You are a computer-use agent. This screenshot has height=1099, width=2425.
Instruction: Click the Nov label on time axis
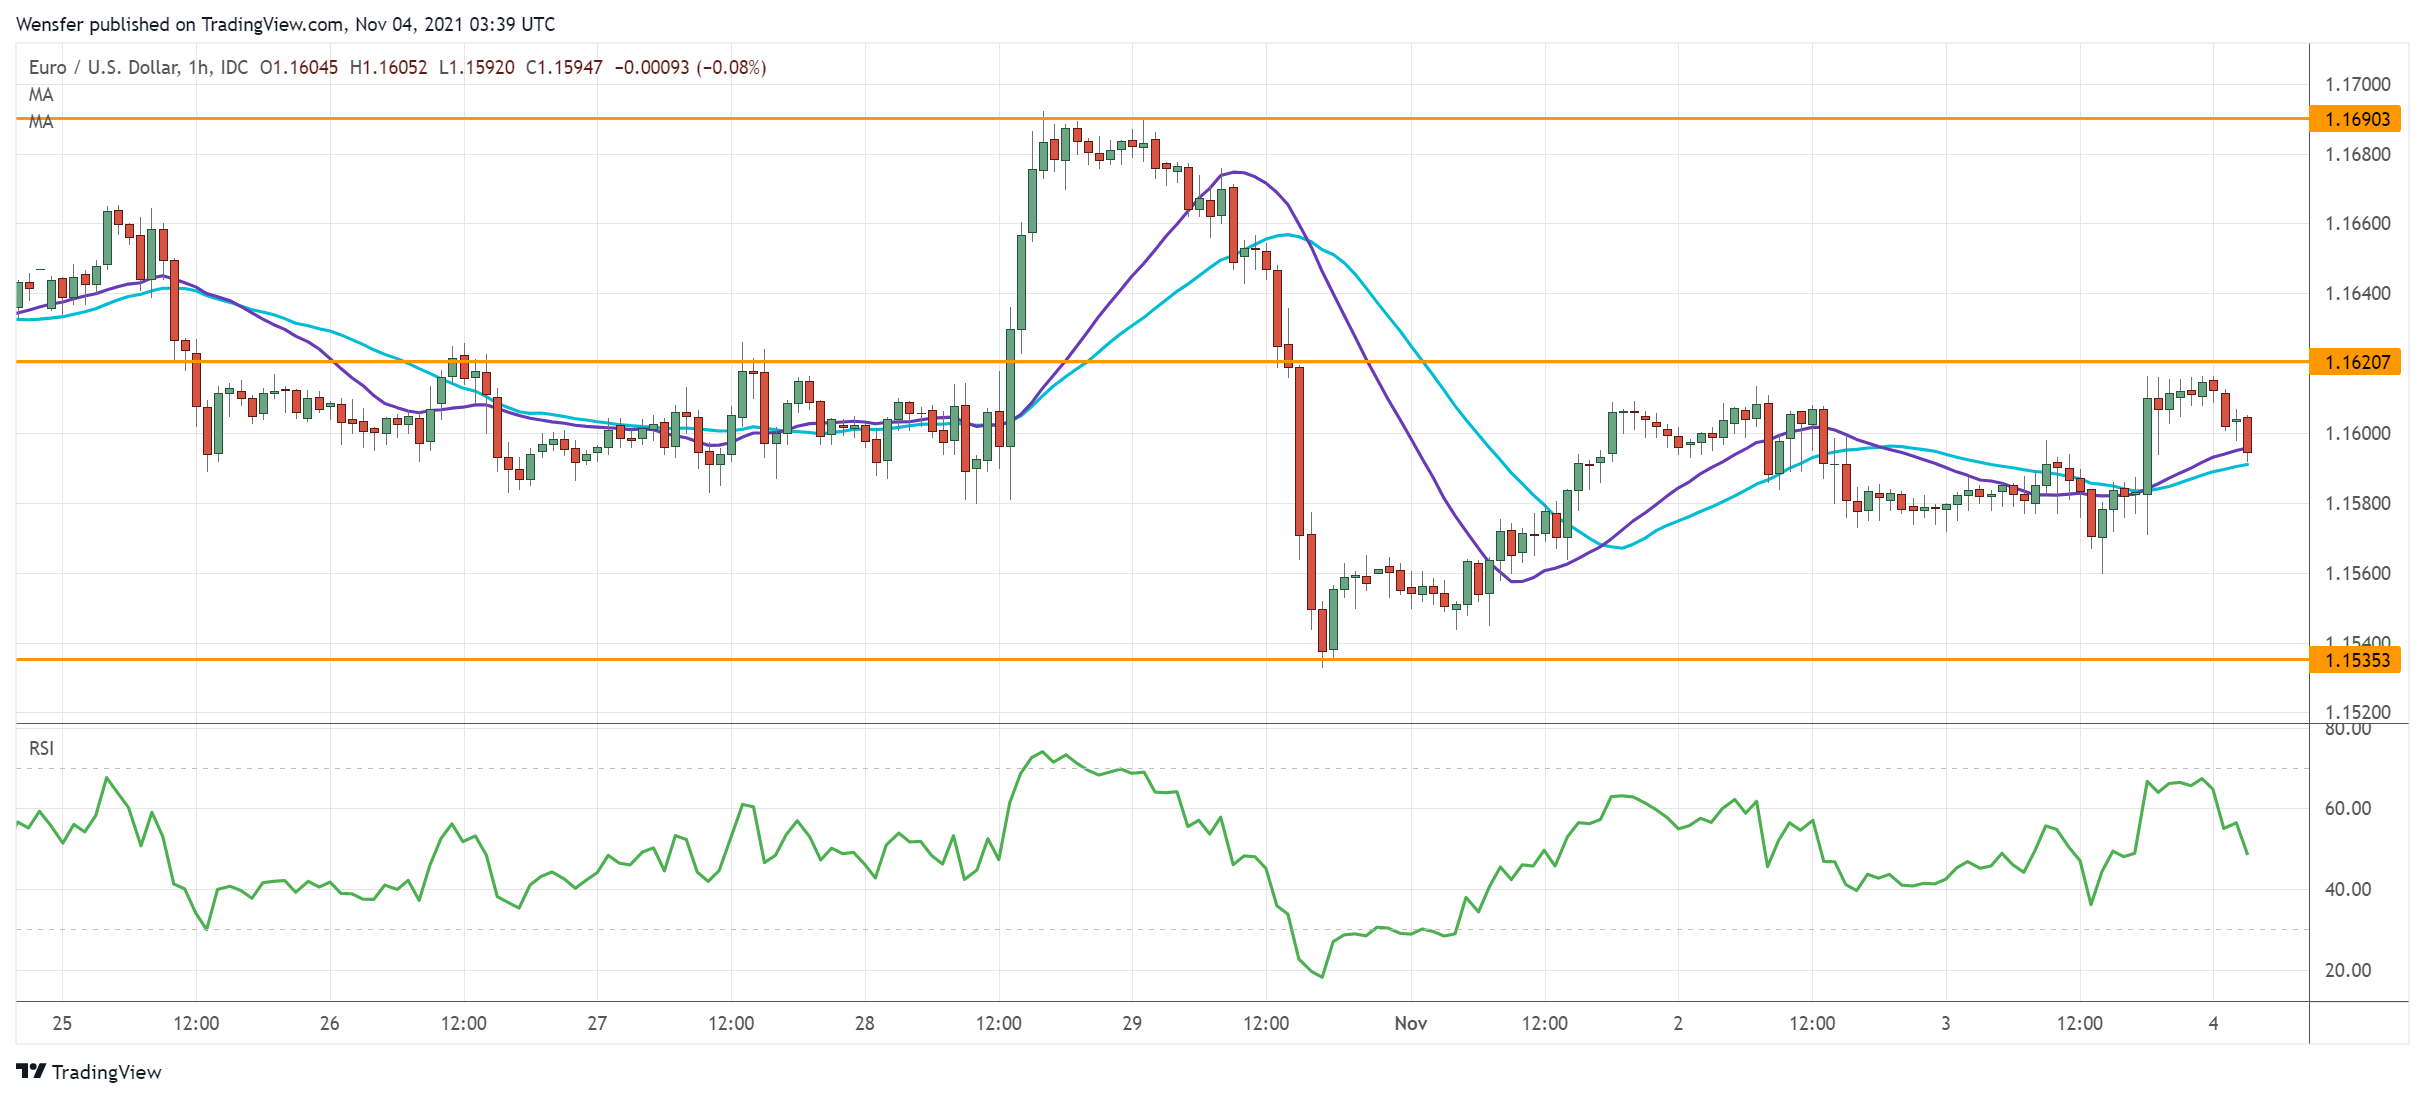pos(1410,1023)
